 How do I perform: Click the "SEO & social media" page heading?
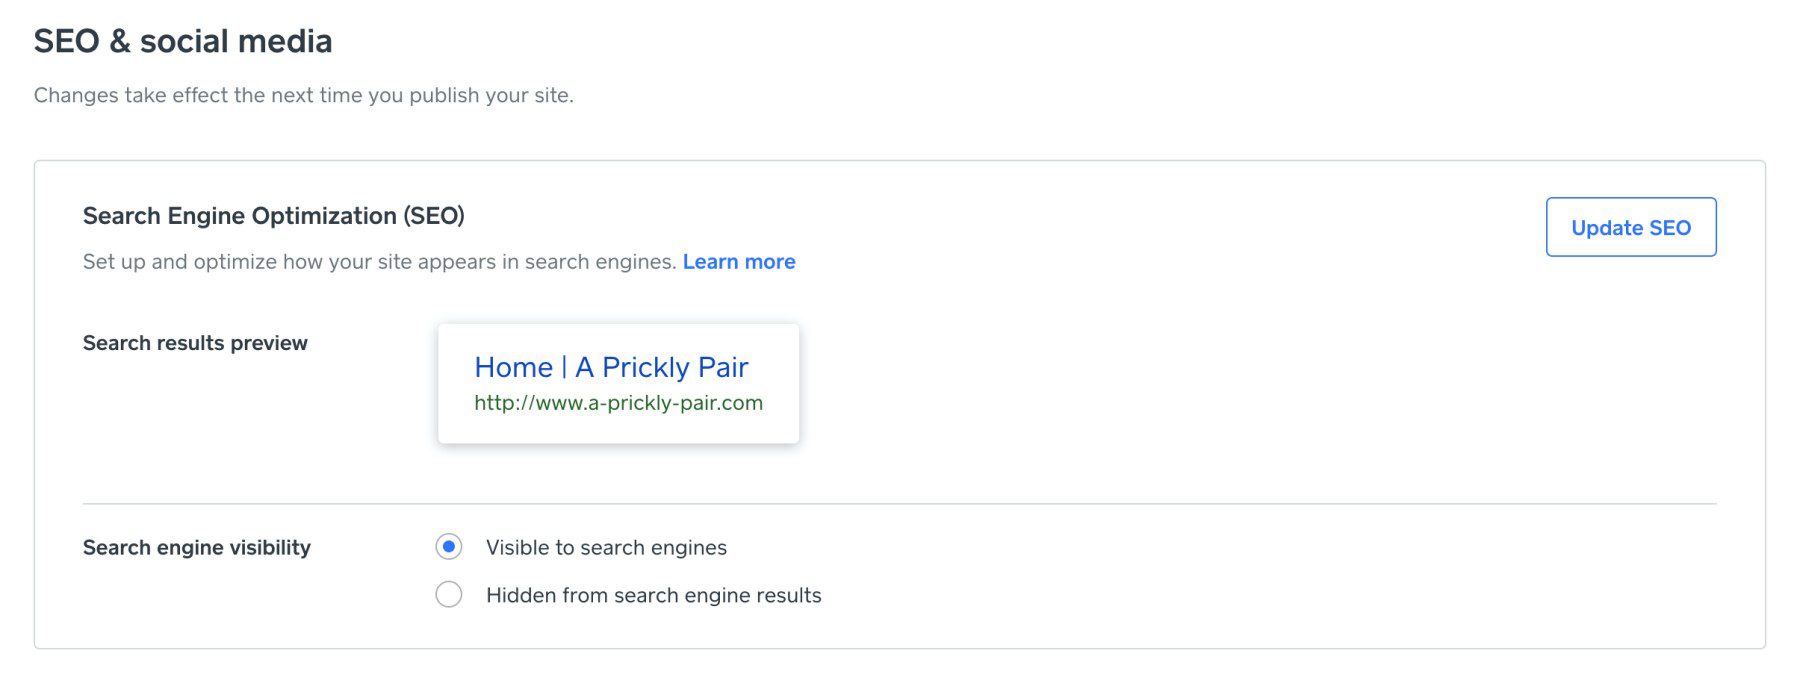click(x=184, y=41)
